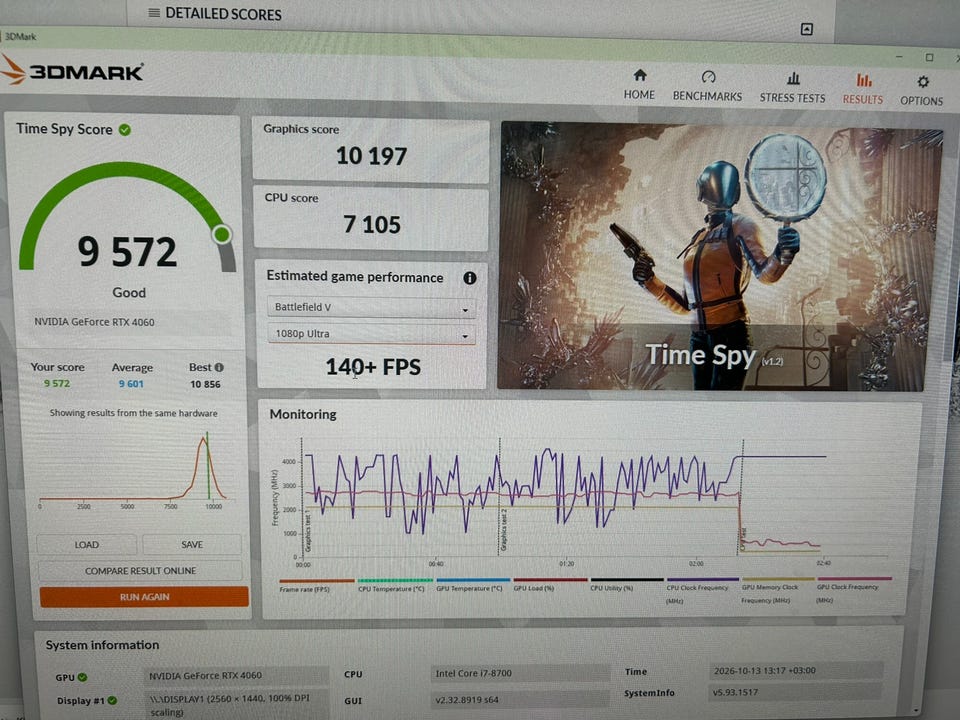Switch to the Results tab

click(863, 89)
